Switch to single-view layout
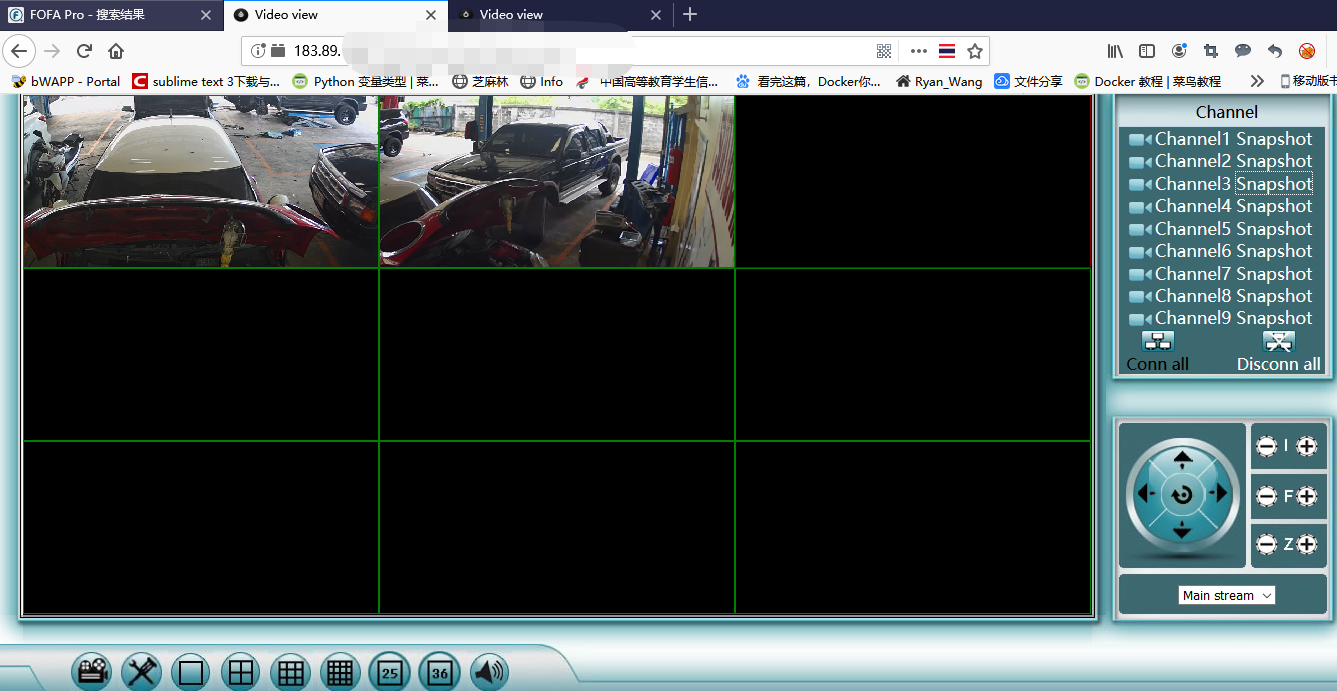The height and width of the screenshot is (691, 1337). [x=191, y=672]
